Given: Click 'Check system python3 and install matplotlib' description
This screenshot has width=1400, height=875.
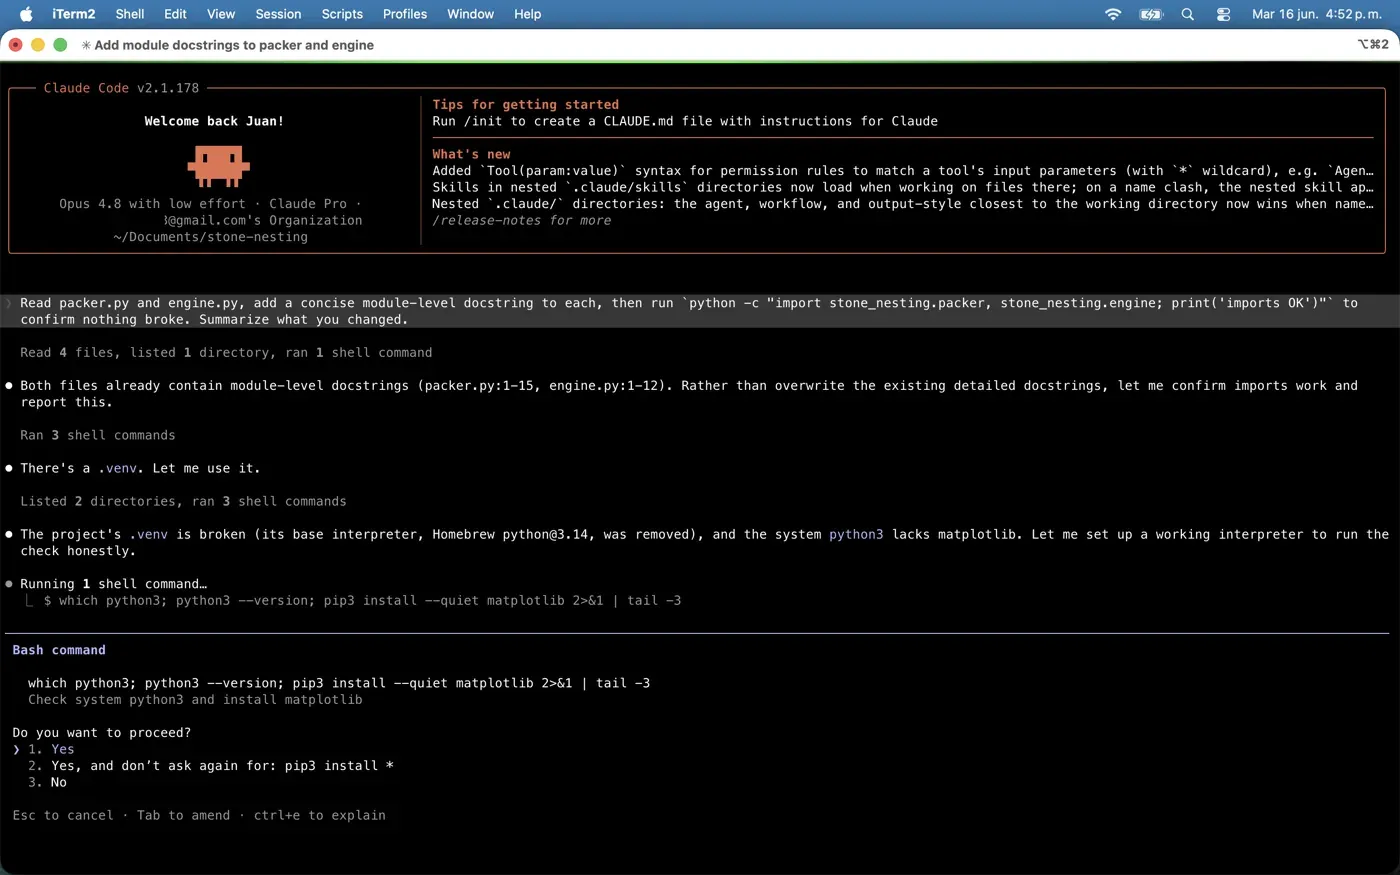Looking at the screenshot, I should tap(195, 700).
